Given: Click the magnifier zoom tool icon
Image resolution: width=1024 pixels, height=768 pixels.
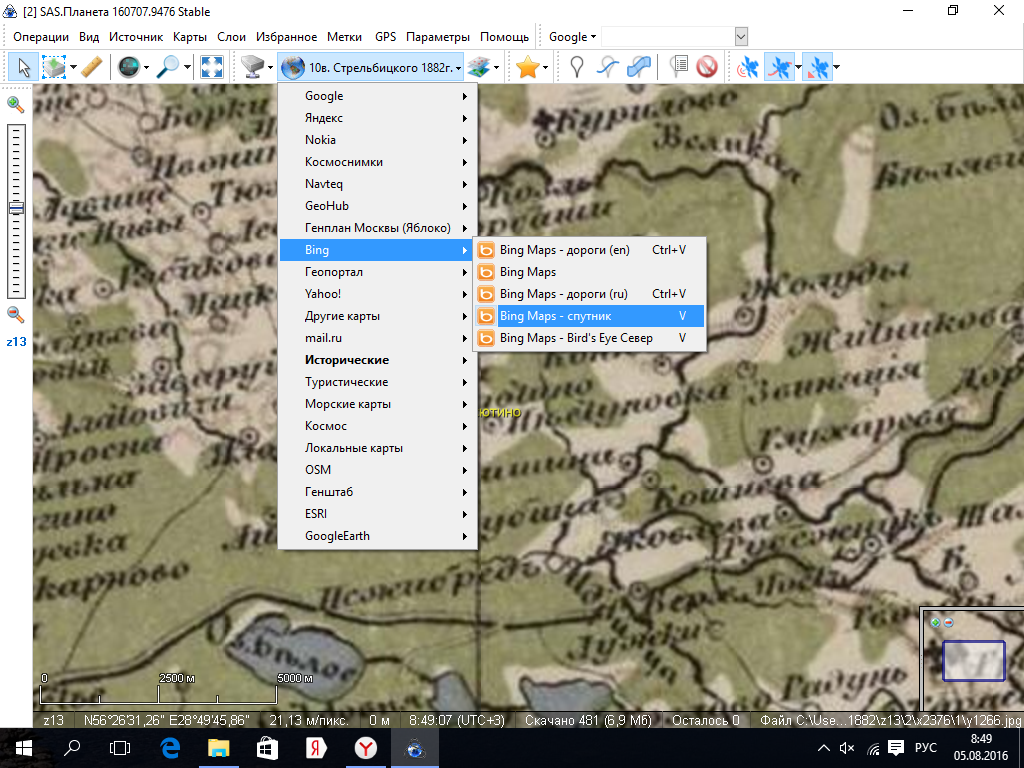Looking at the screenshot, I should (168, 67).
